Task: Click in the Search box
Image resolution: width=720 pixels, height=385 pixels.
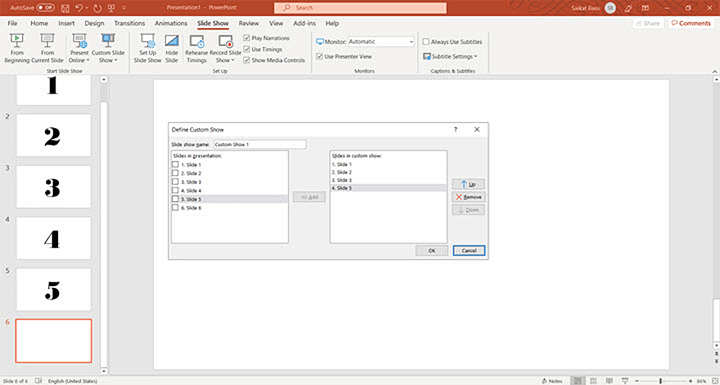Action: 360,8
